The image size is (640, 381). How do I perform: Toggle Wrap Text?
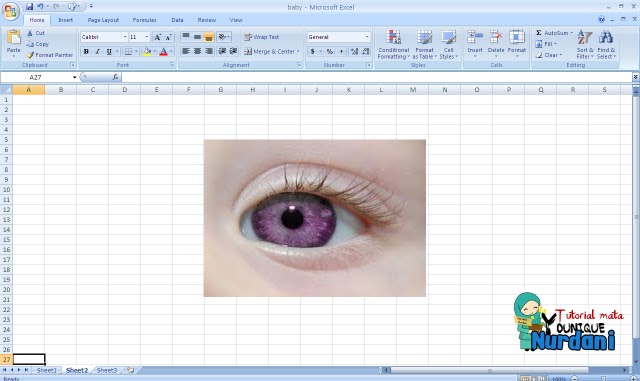pos(262,37)
